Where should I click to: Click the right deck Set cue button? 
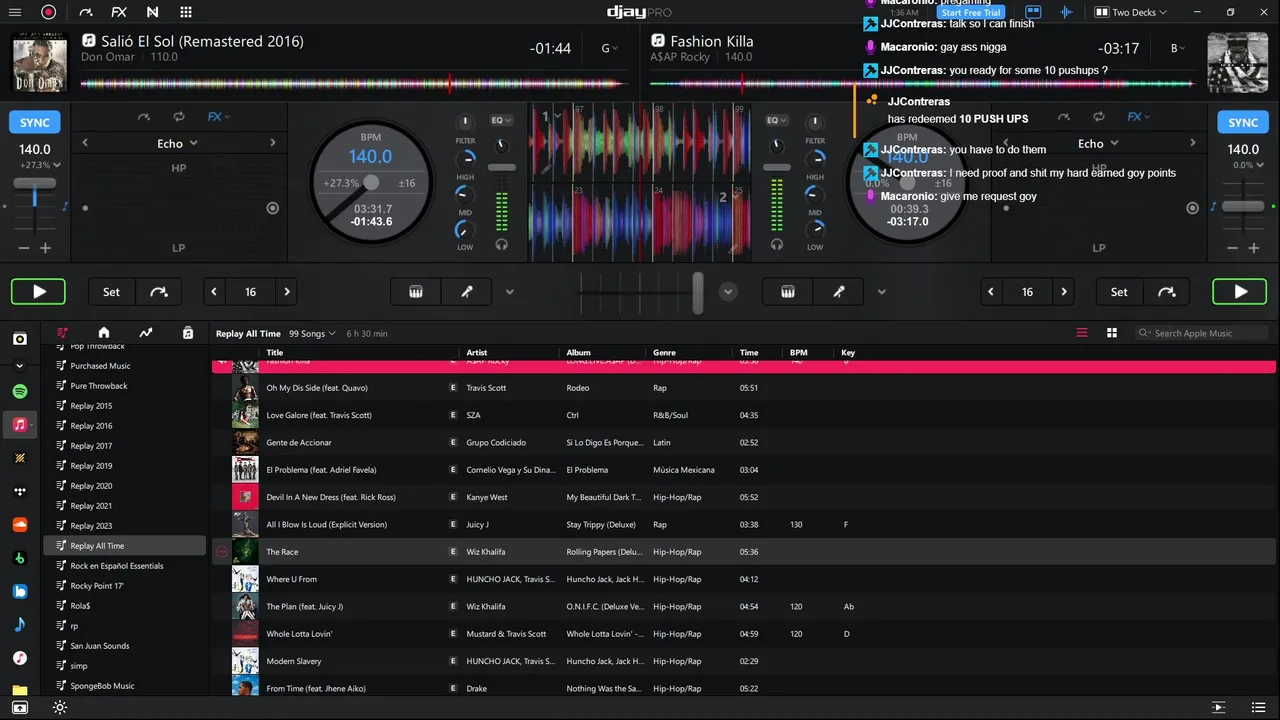[1119, 292]
